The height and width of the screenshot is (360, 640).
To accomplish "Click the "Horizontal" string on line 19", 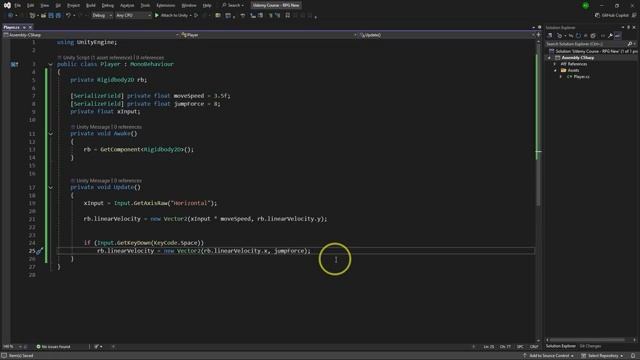I will pyautogui.click(x=190, y=203).
